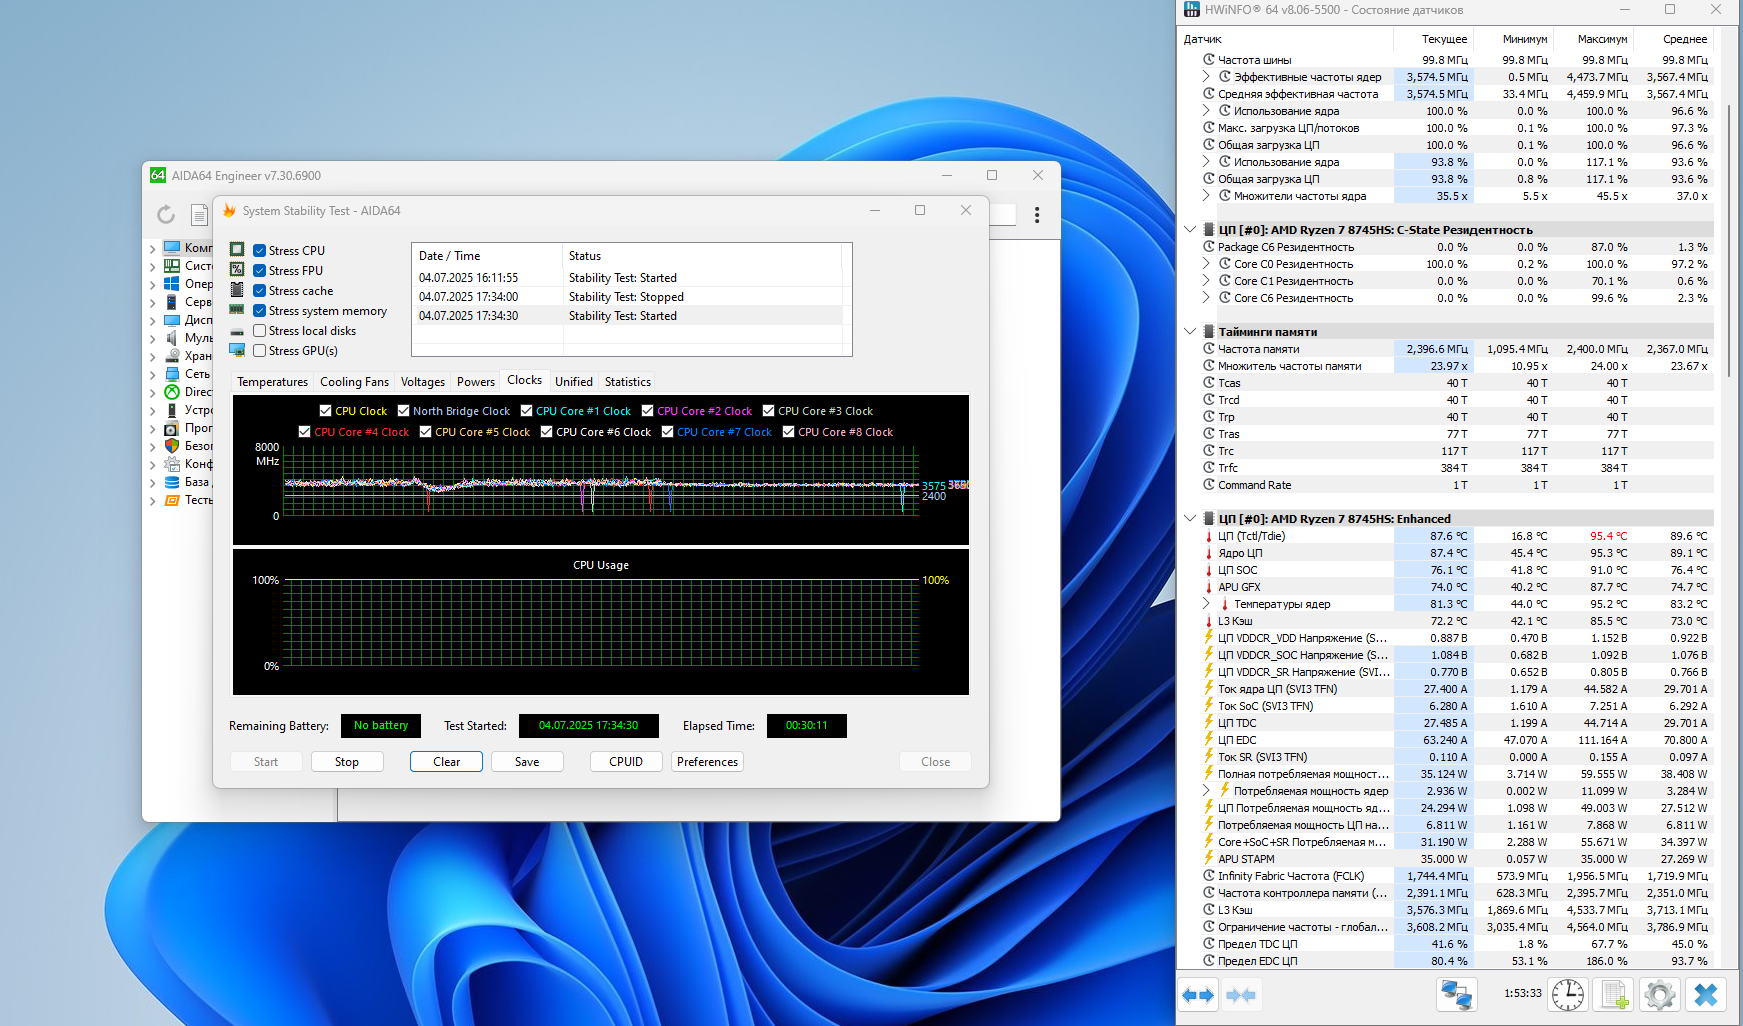Reset sensor timer with the clock icon
This screenshot has height=1026, width=1743.
point(1567,995)
